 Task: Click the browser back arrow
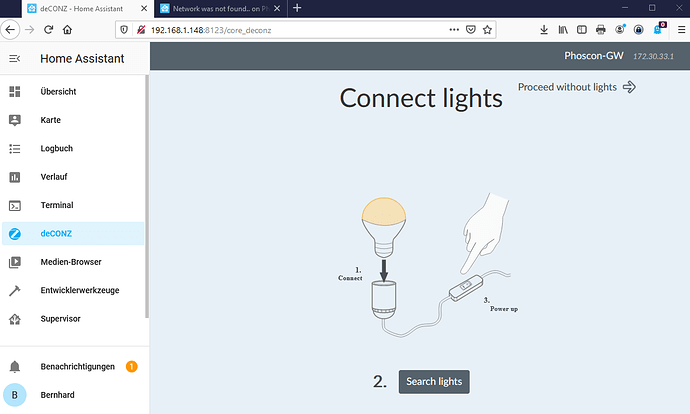(11, 29)
